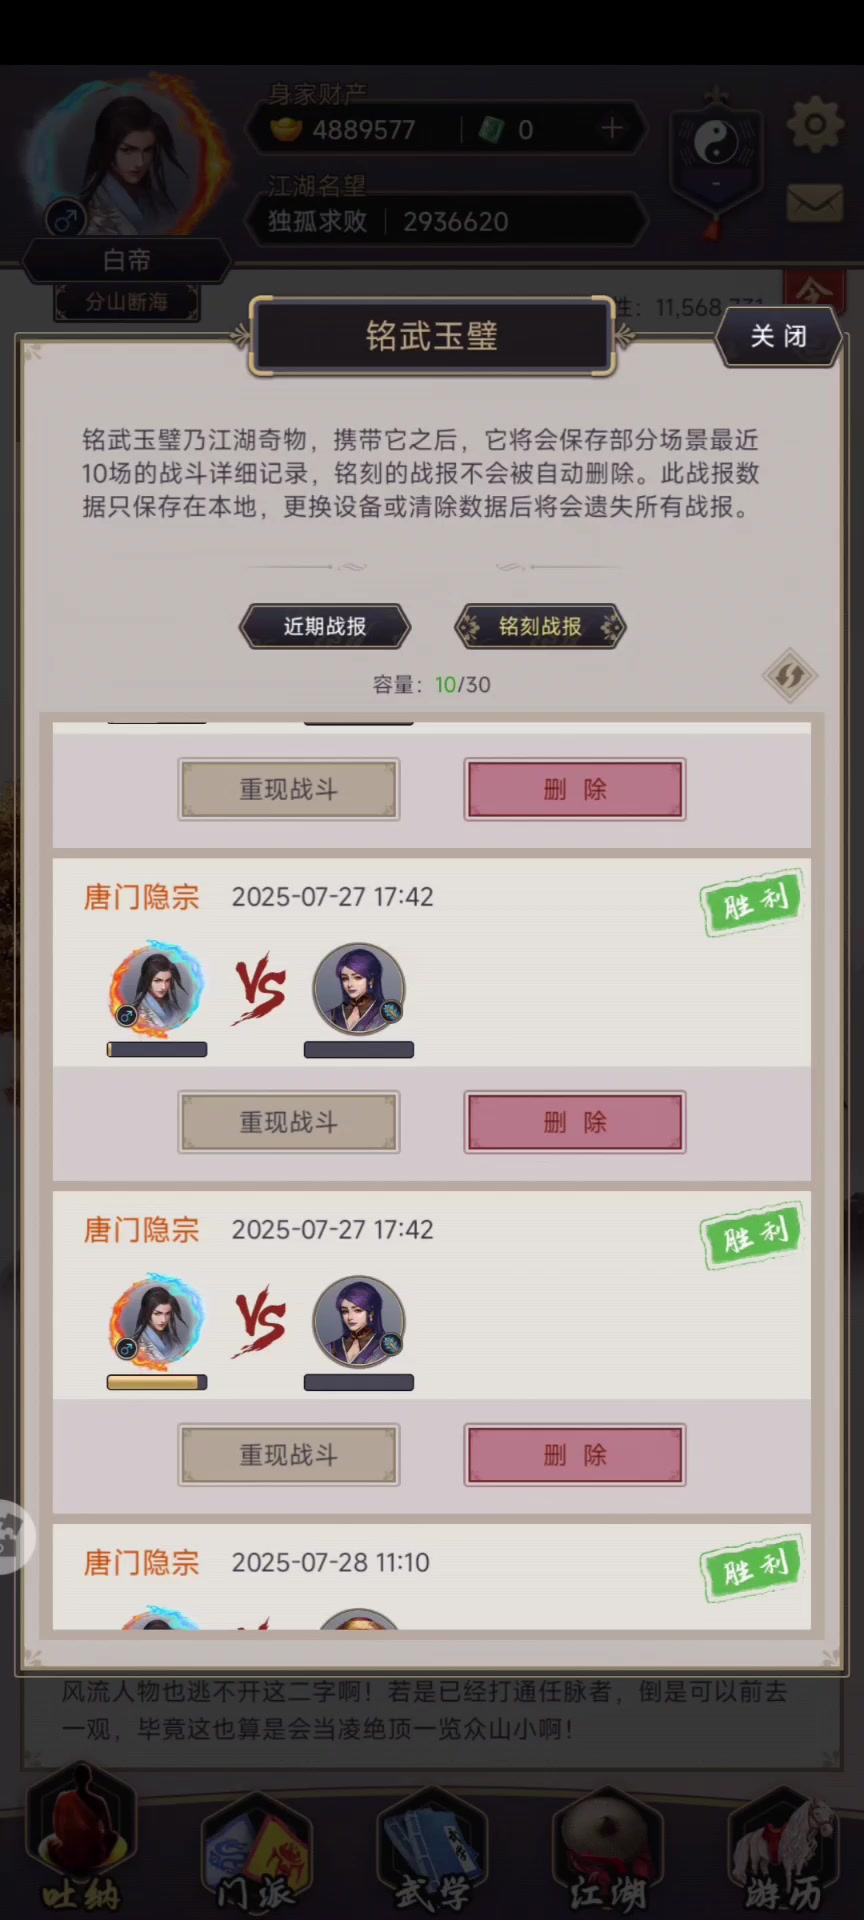Open the 门派 bottom navigation icon
This screenshot has height=1920, width=864.
click(256, 1848)
